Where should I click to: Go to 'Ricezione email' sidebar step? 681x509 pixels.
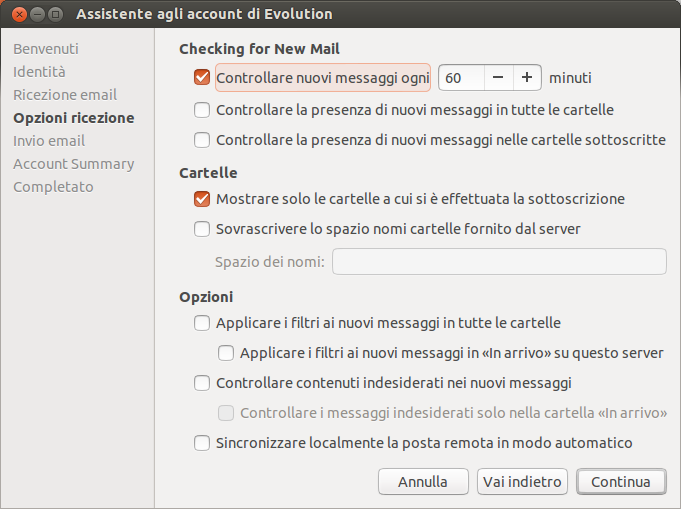coord(65,95)
